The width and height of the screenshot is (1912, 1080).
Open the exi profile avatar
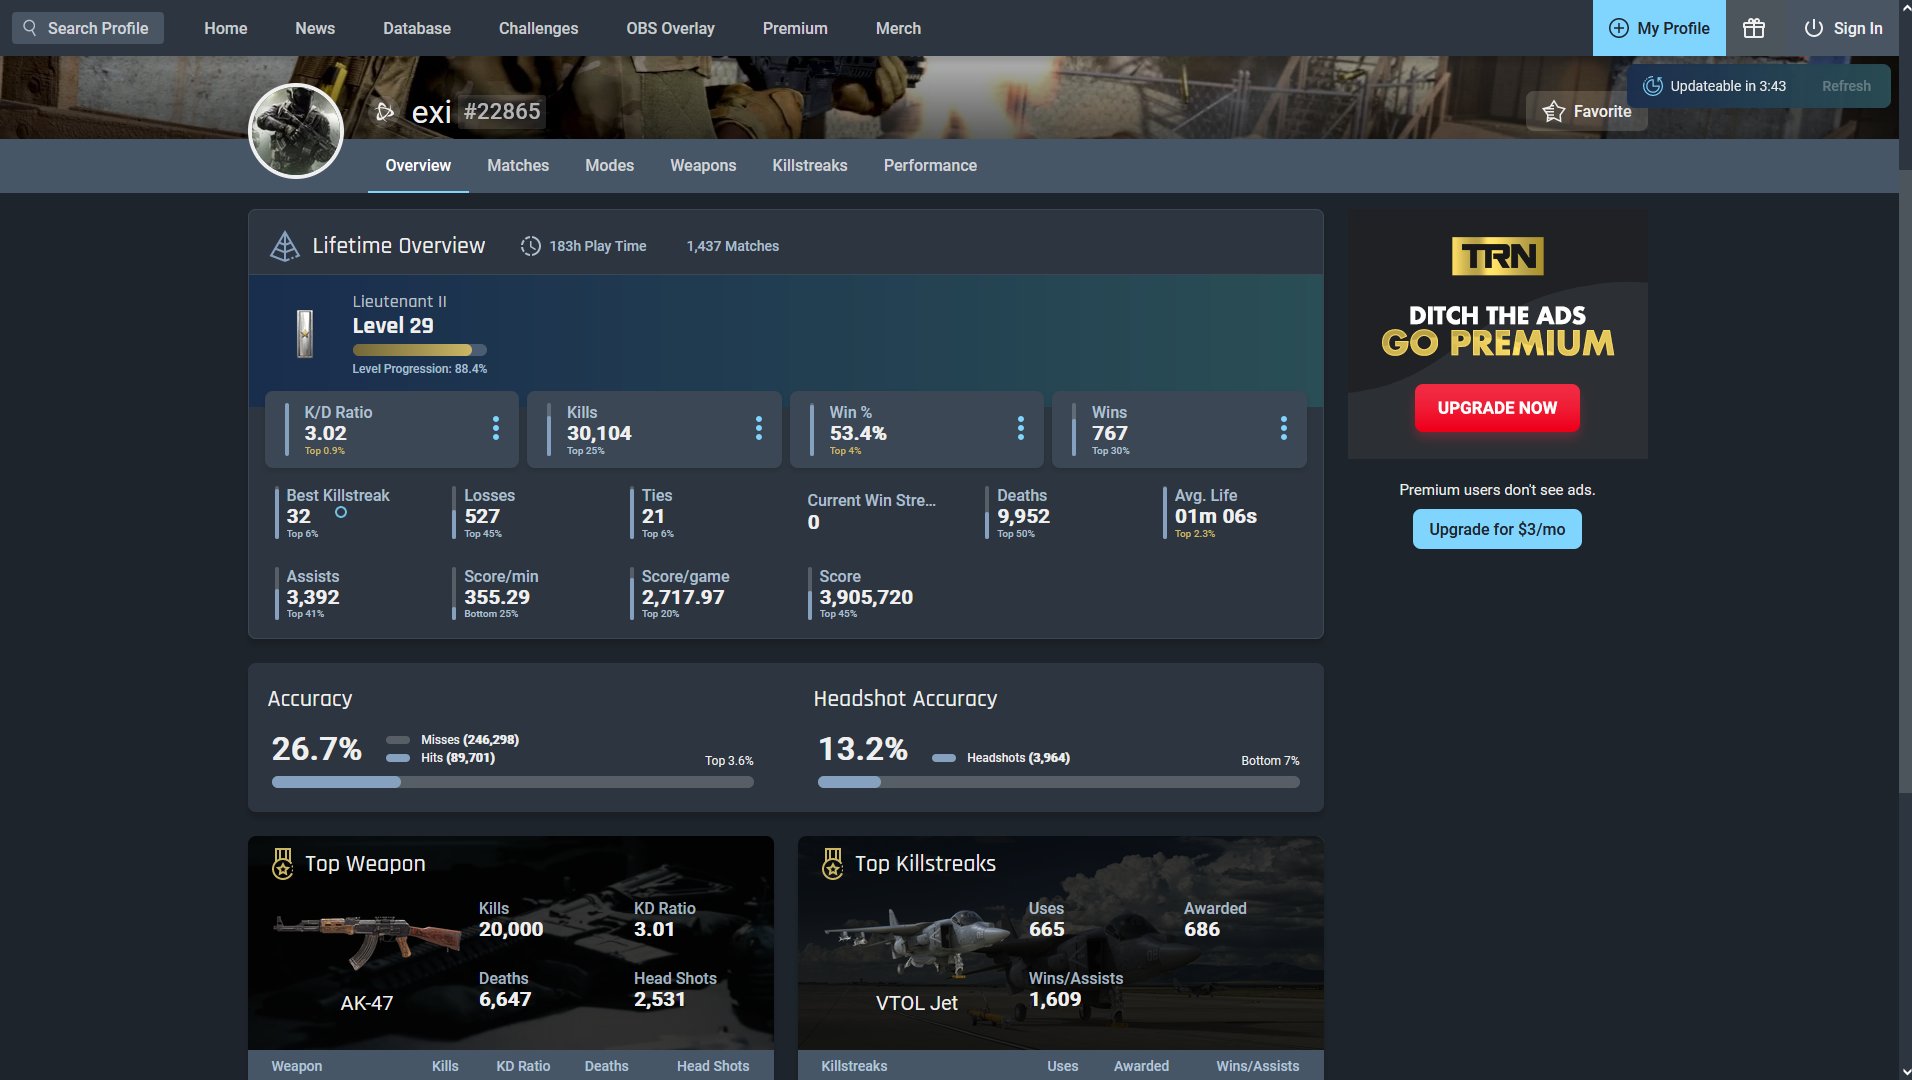(x=296, y=131)
